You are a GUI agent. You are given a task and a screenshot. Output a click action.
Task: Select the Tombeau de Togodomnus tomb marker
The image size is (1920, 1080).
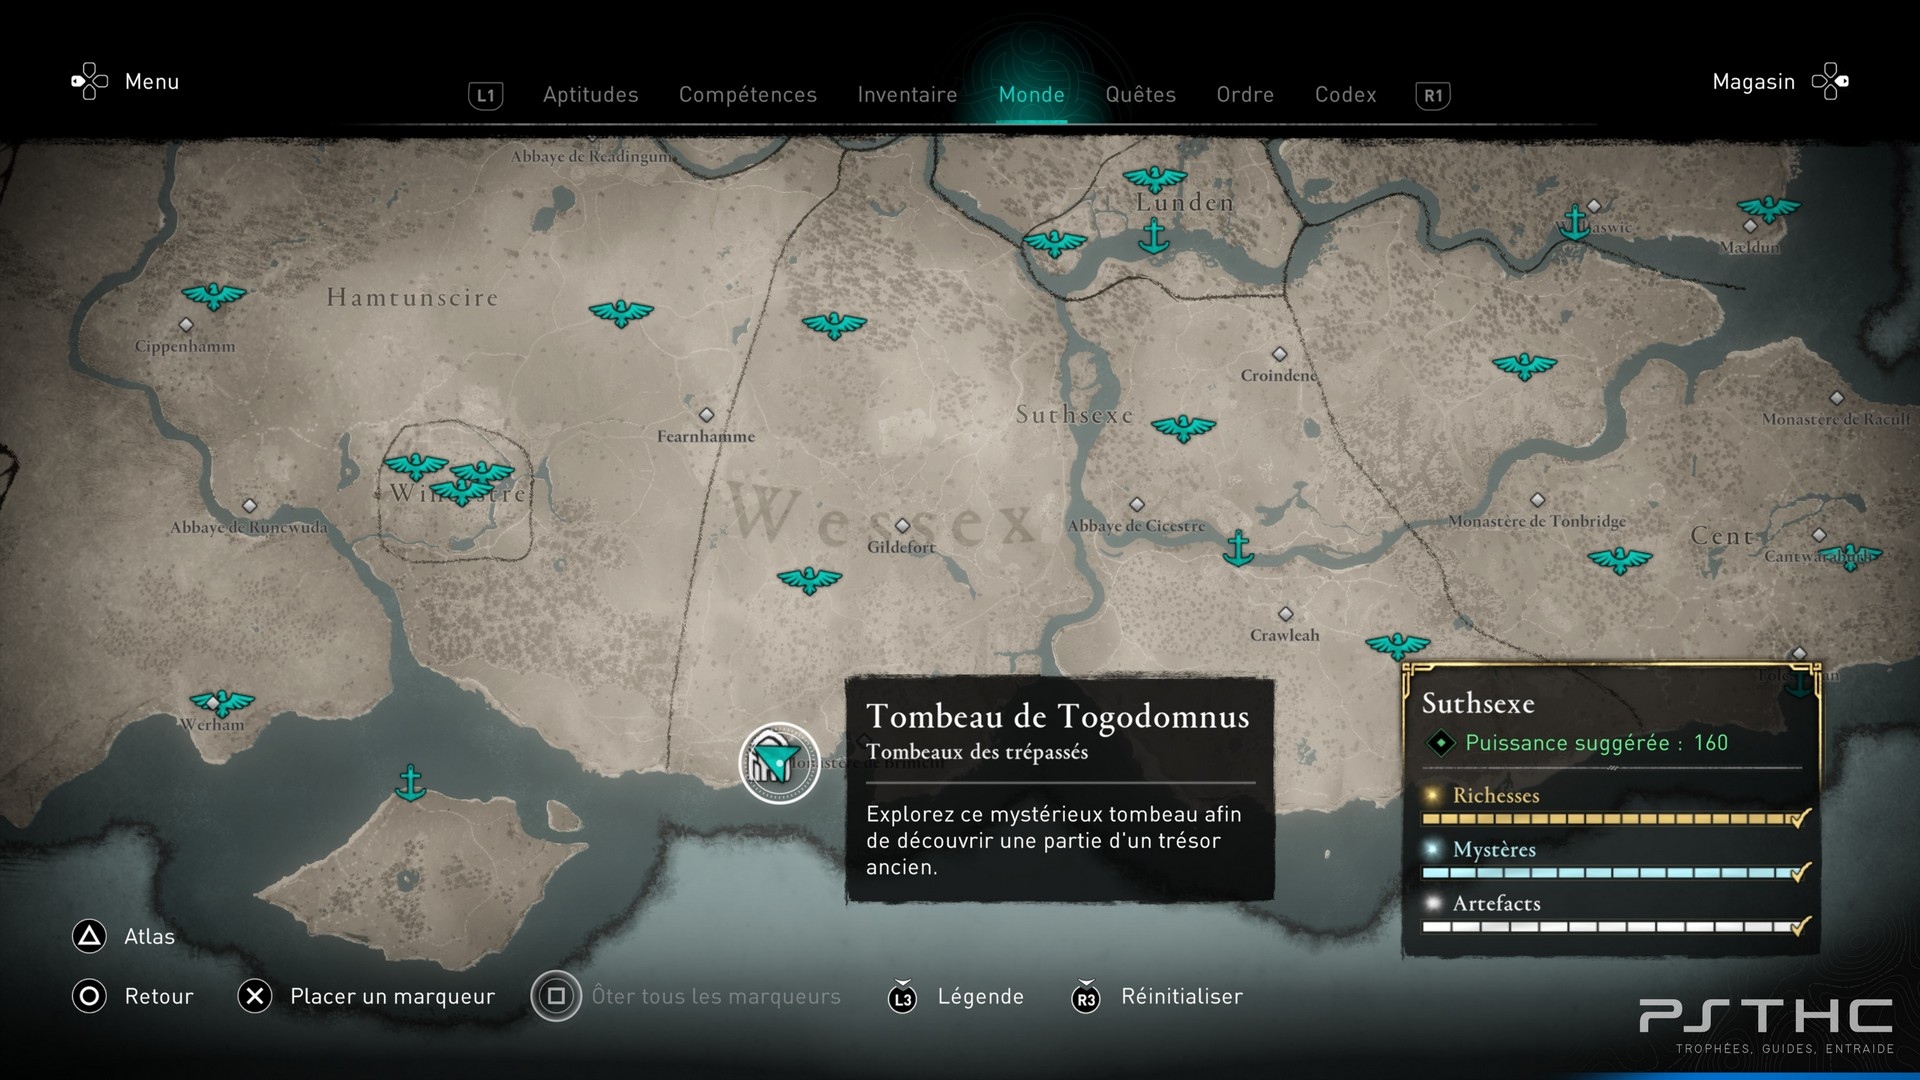[x=779, y=763]
